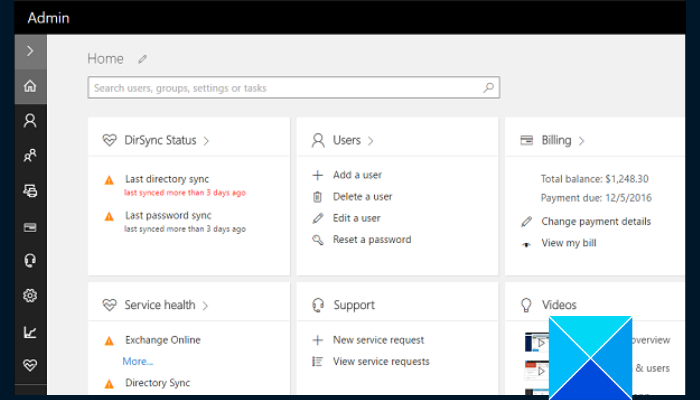Click the More... link under Exchange Online
This screenshot has height=400, width=700.
(138, 361)
